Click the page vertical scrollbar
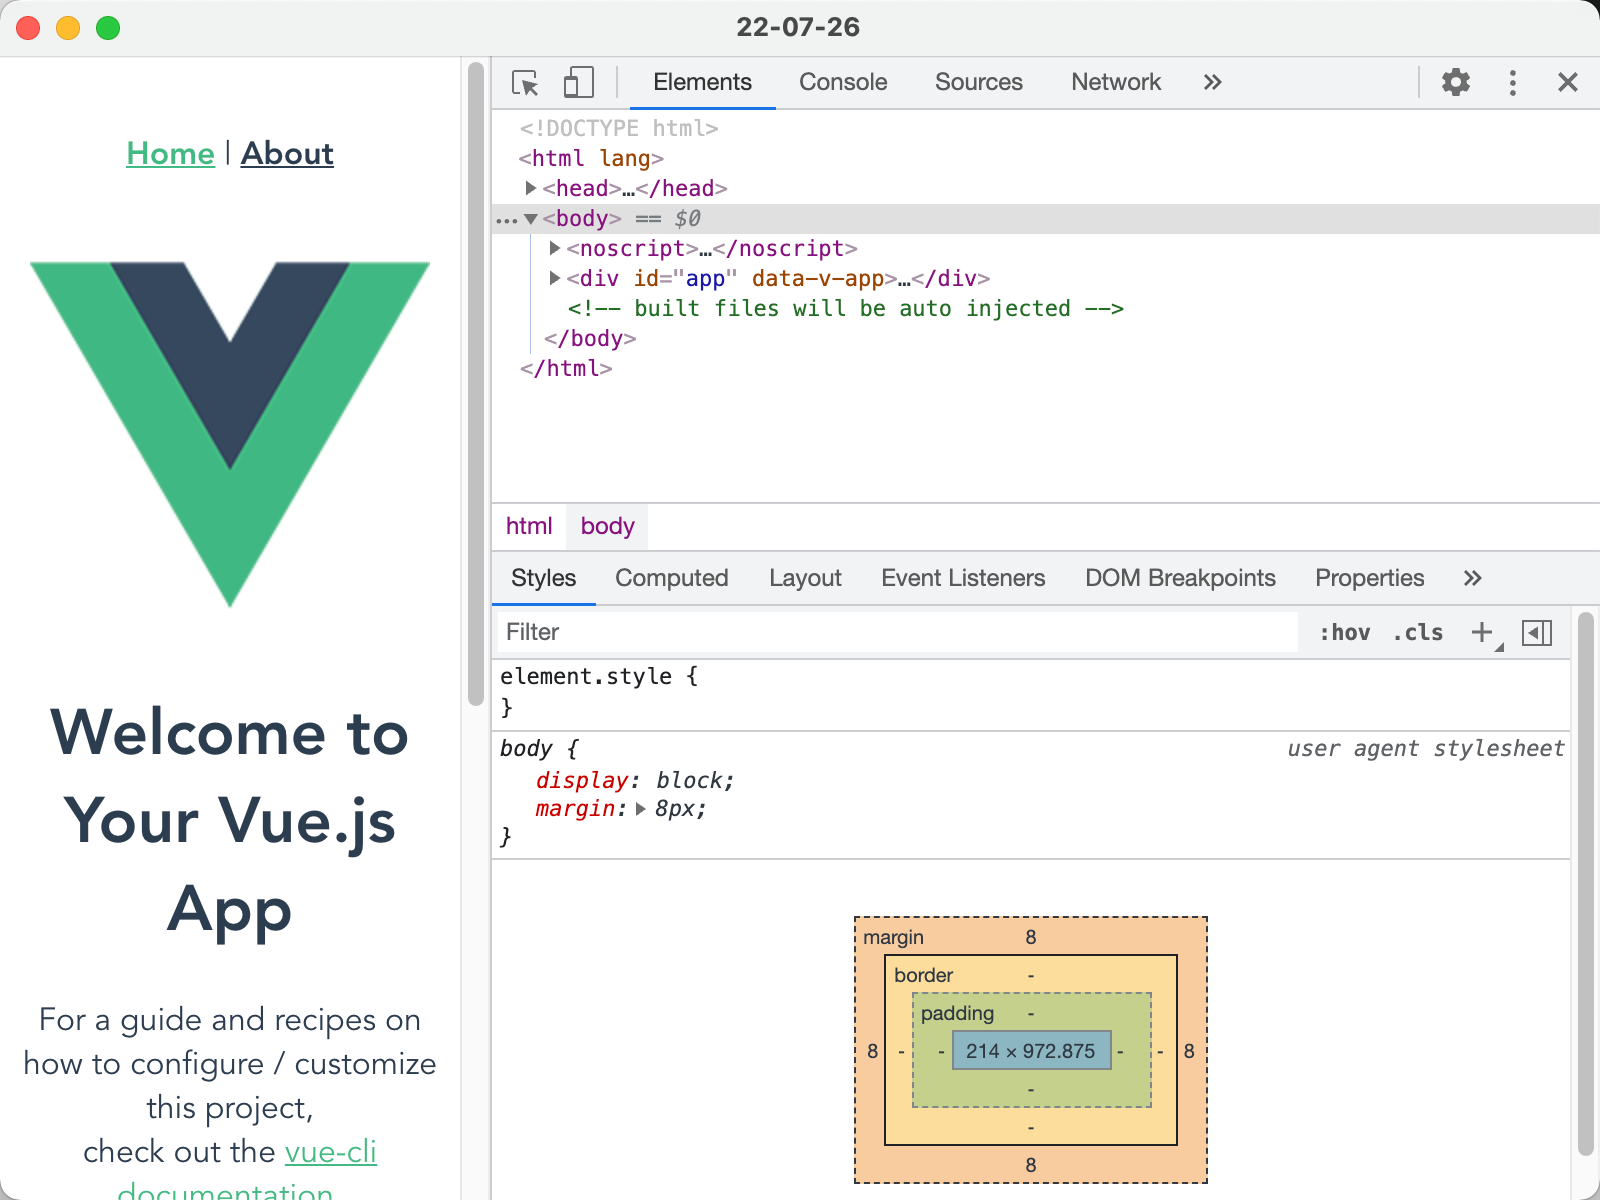1600x1200 pixels. (475, 384)
